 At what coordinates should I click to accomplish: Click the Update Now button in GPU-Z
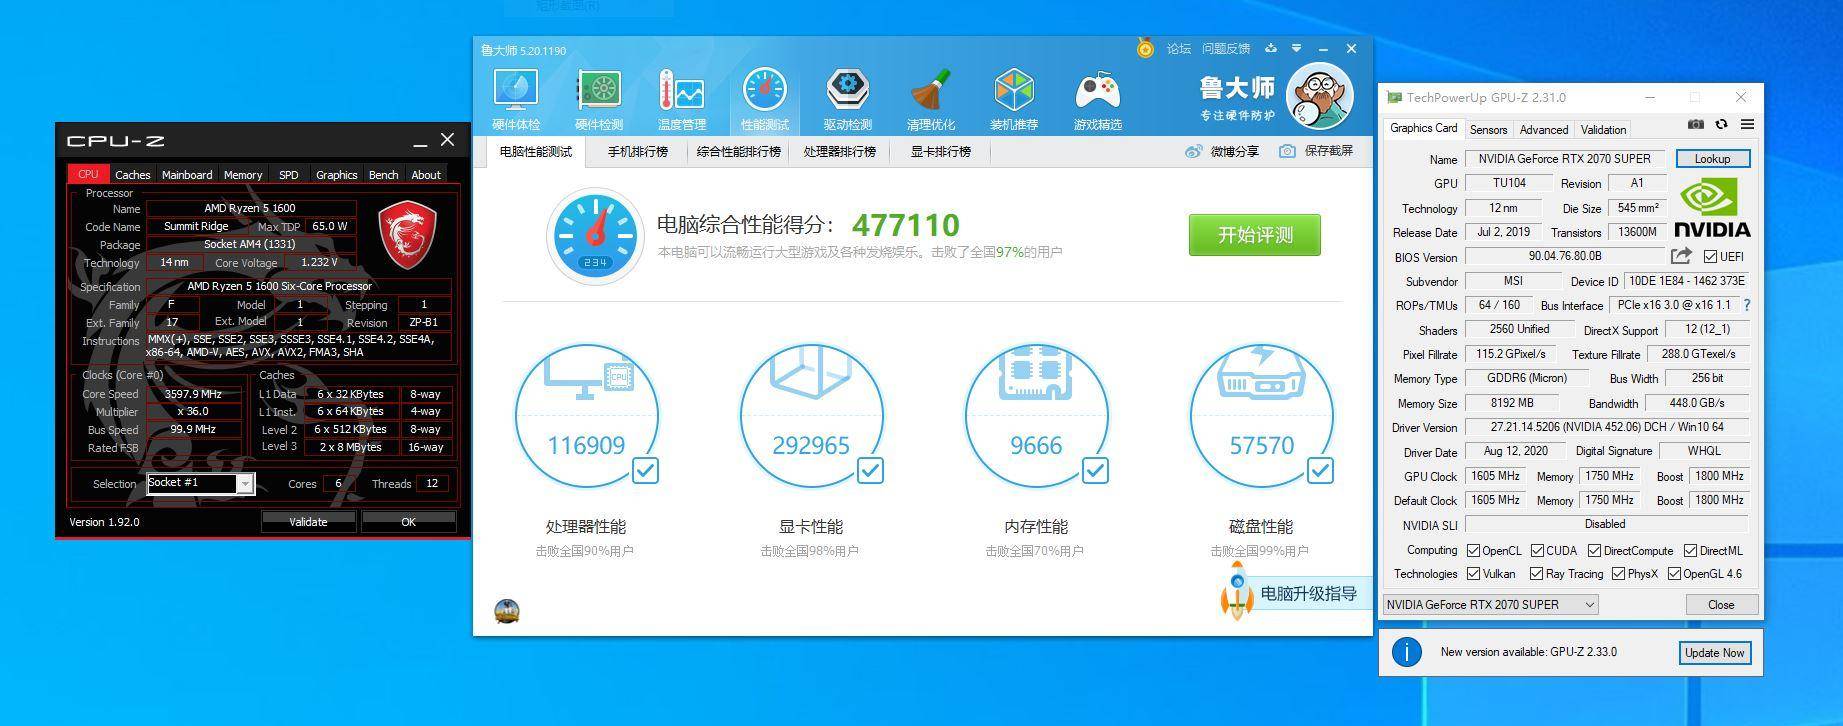(1714, 653)
